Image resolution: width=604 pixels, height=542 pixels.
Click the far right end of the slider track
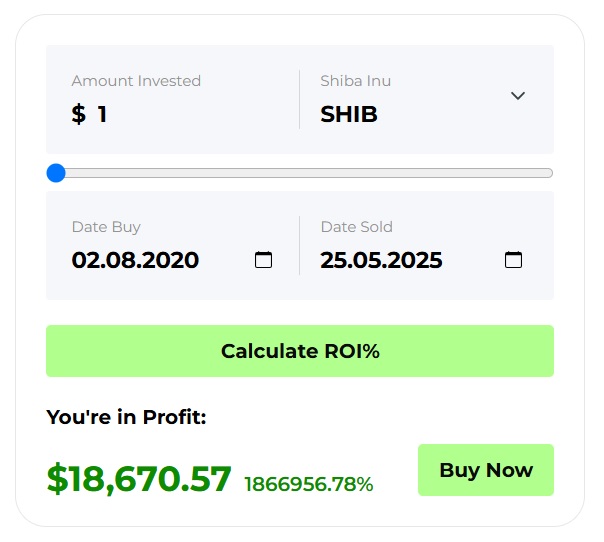[x=548, y=173]
